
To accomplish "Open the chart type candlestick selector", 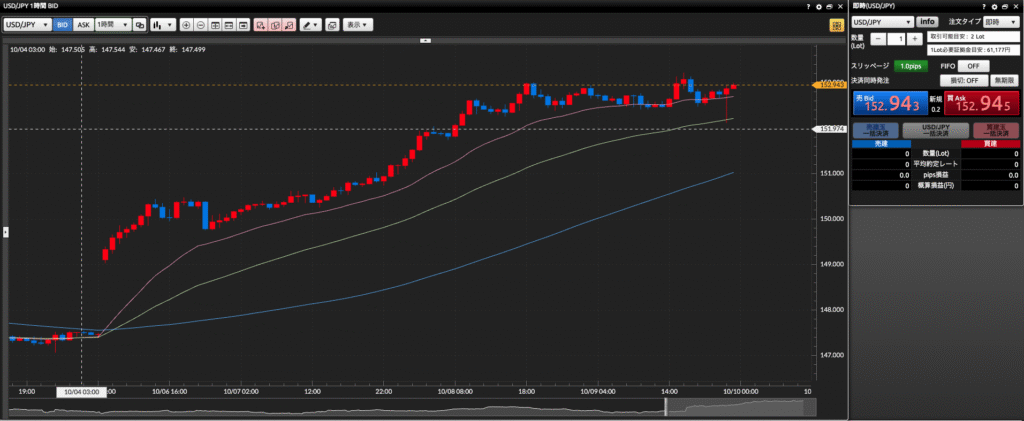I will point(162,23).
